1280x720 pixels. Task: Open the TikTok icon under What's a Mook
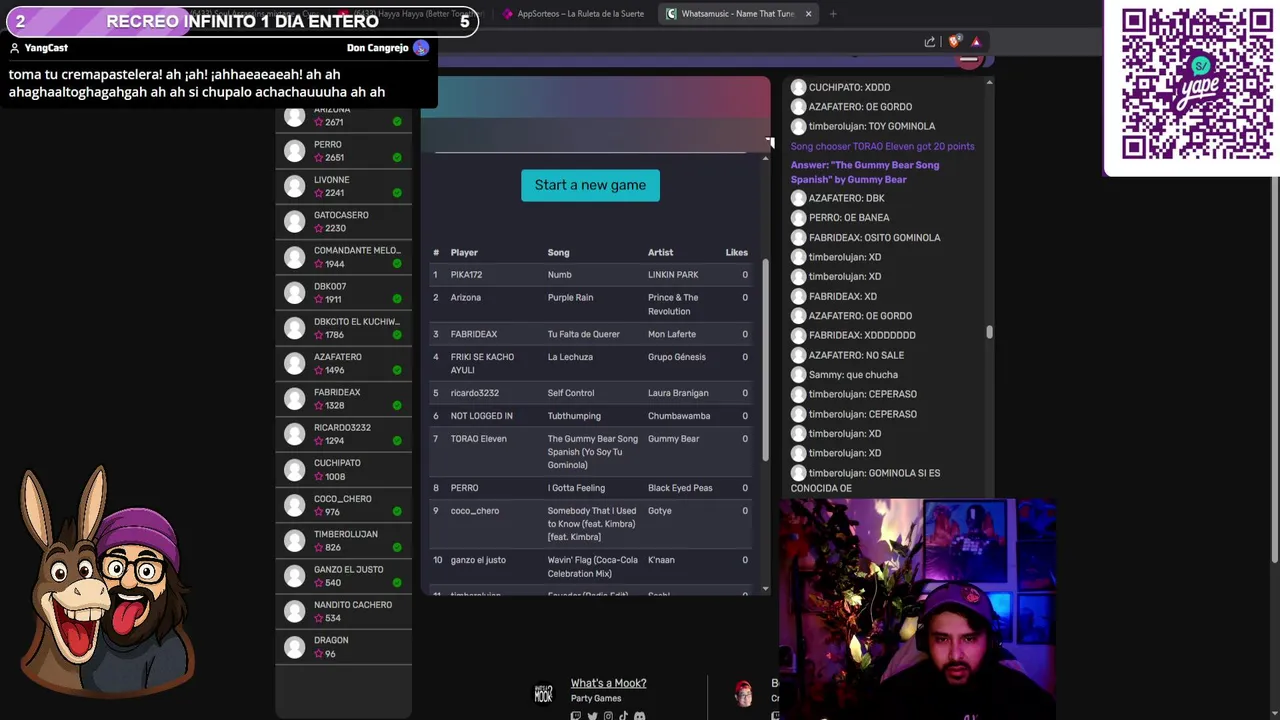[x=623, y=716]
